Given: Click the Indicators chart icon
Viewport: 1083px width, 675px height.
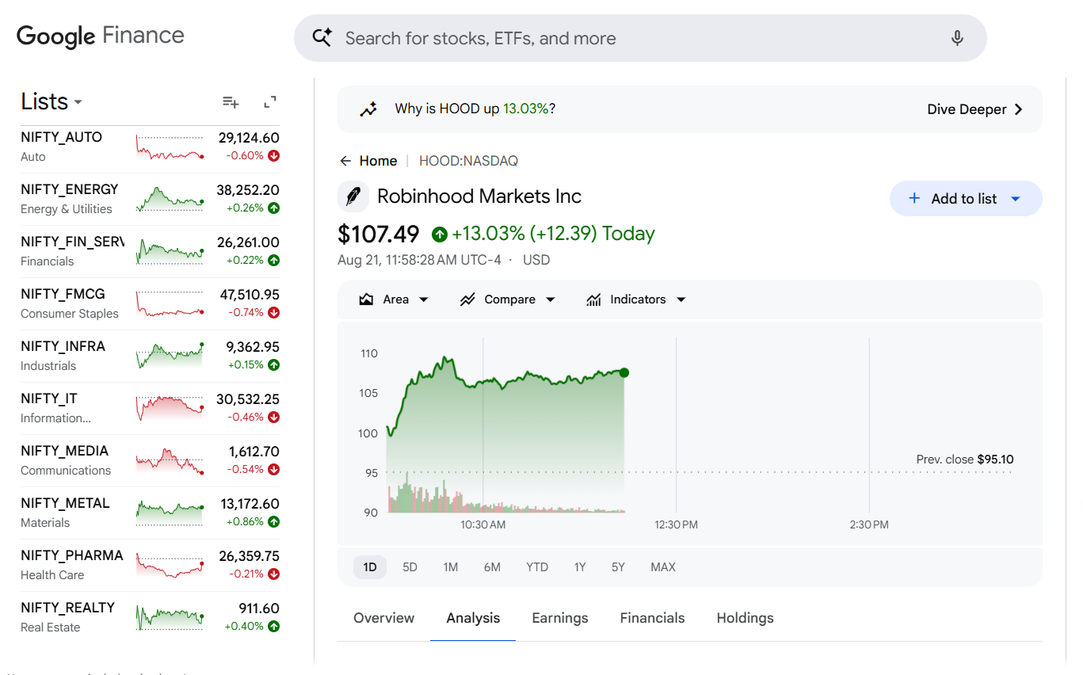Looking at the screenshot, I should pyautogui.click(x=593, y=299).
